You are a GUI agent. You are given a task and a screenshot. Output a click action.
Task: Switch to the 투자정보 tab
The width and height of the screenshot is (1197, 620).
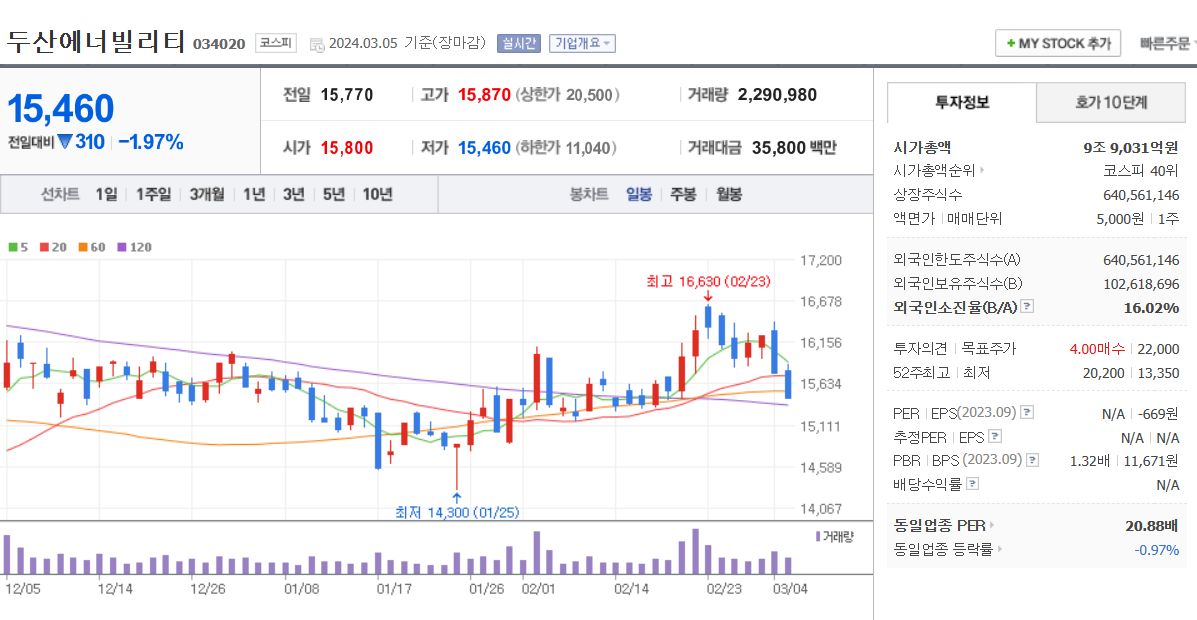coord(961,102)
